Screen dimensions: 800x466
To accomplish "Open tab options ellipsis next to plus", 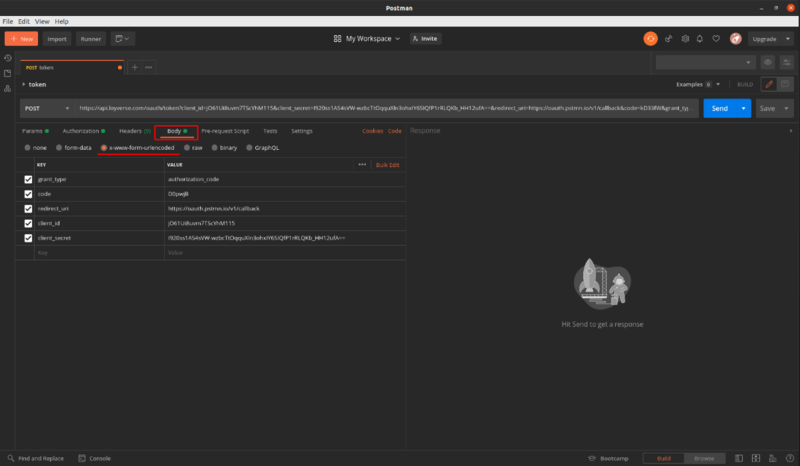I will (148, 67).
